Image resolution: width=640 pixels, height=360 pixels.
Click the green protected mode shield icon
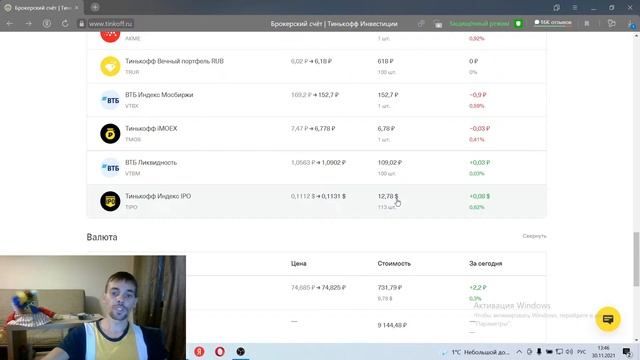point(518,24)
